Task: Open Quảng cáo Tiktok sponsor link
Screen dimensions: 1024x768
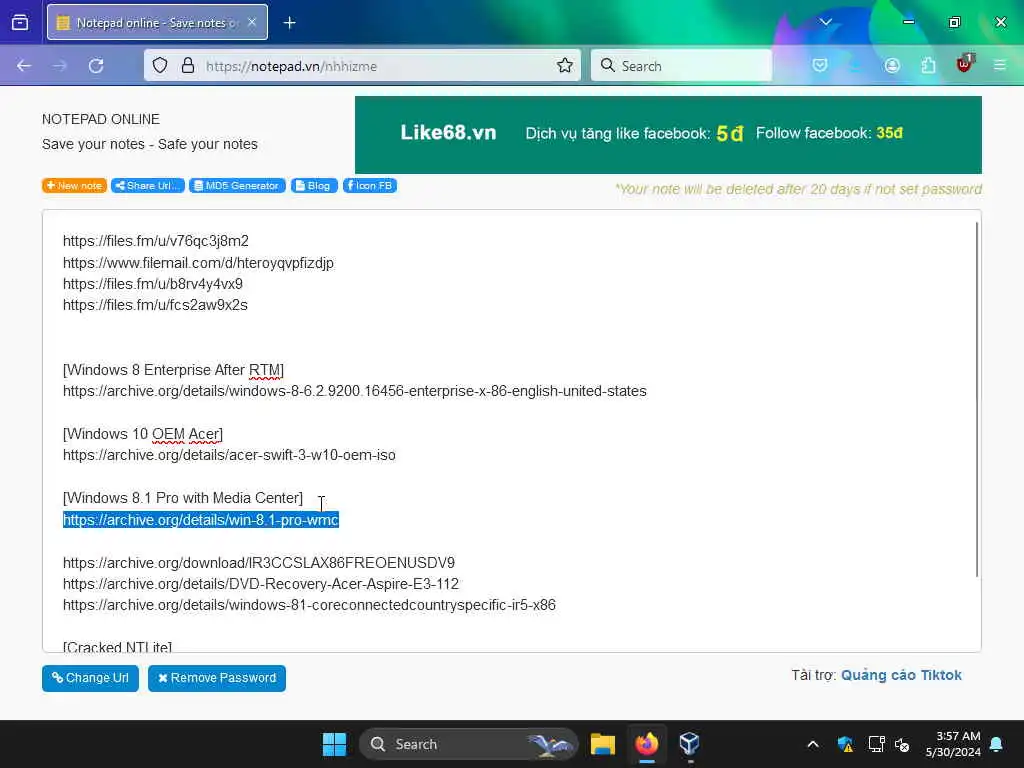Action: pyautogui.click(x=901, y=675)
